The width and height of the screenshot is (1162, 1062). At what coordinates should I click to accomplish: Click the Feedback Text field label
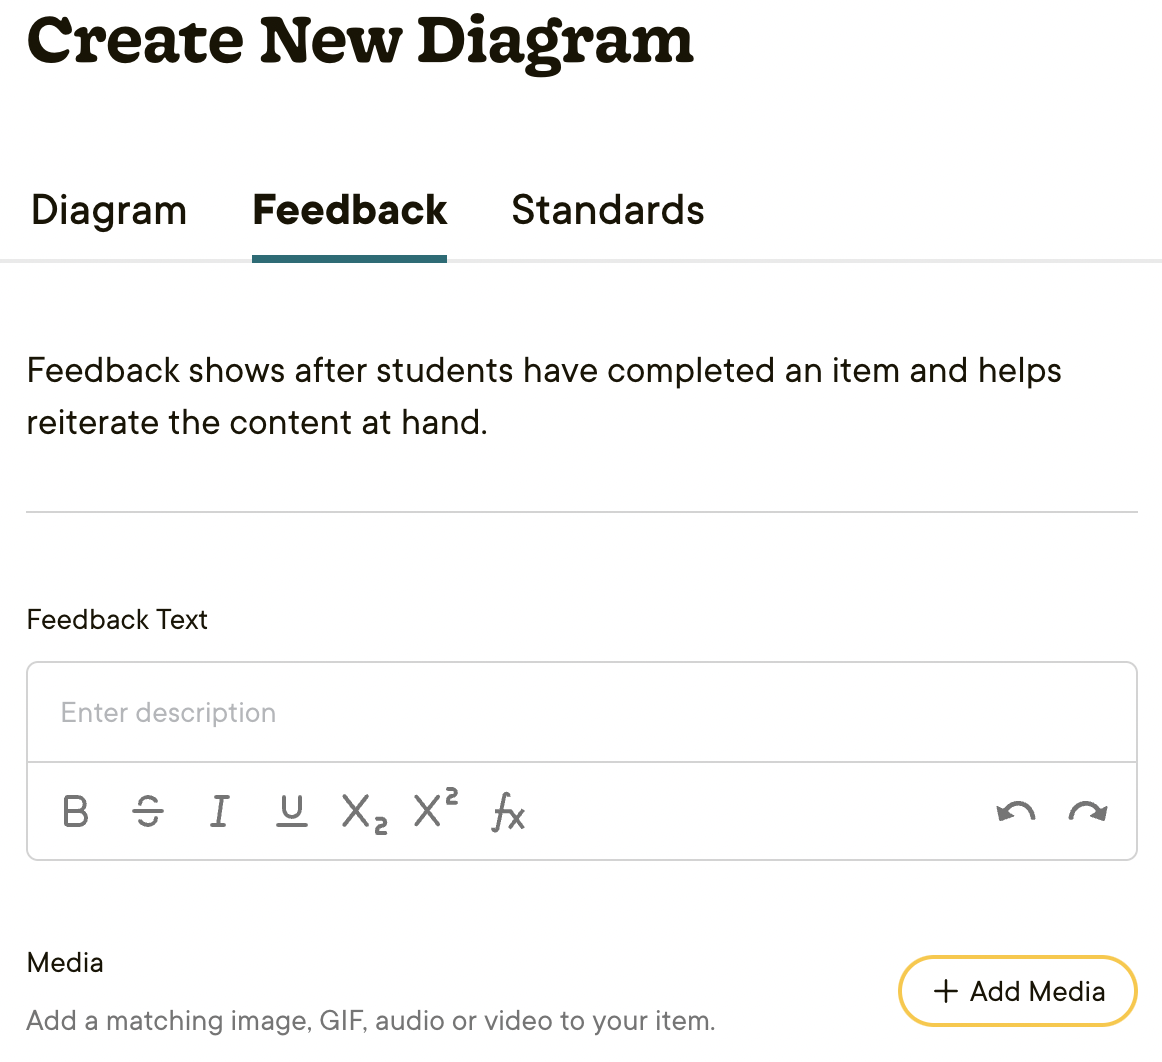click(117, 620)
